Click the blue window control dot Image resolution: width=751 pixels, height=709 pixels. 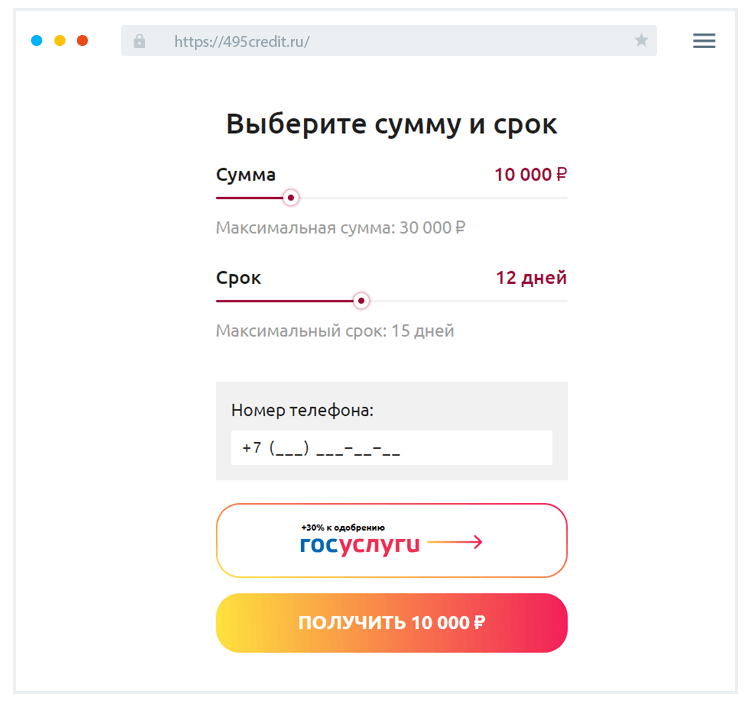point(37,41)
